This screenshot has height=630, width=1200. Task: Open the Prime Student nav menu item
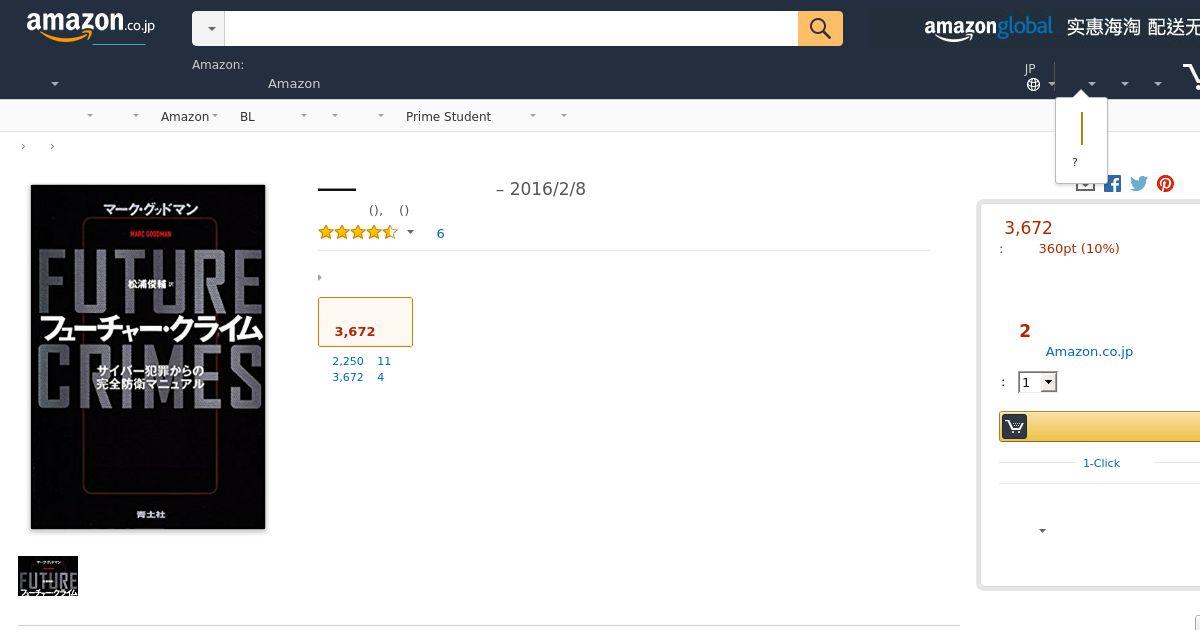[448, 117]
